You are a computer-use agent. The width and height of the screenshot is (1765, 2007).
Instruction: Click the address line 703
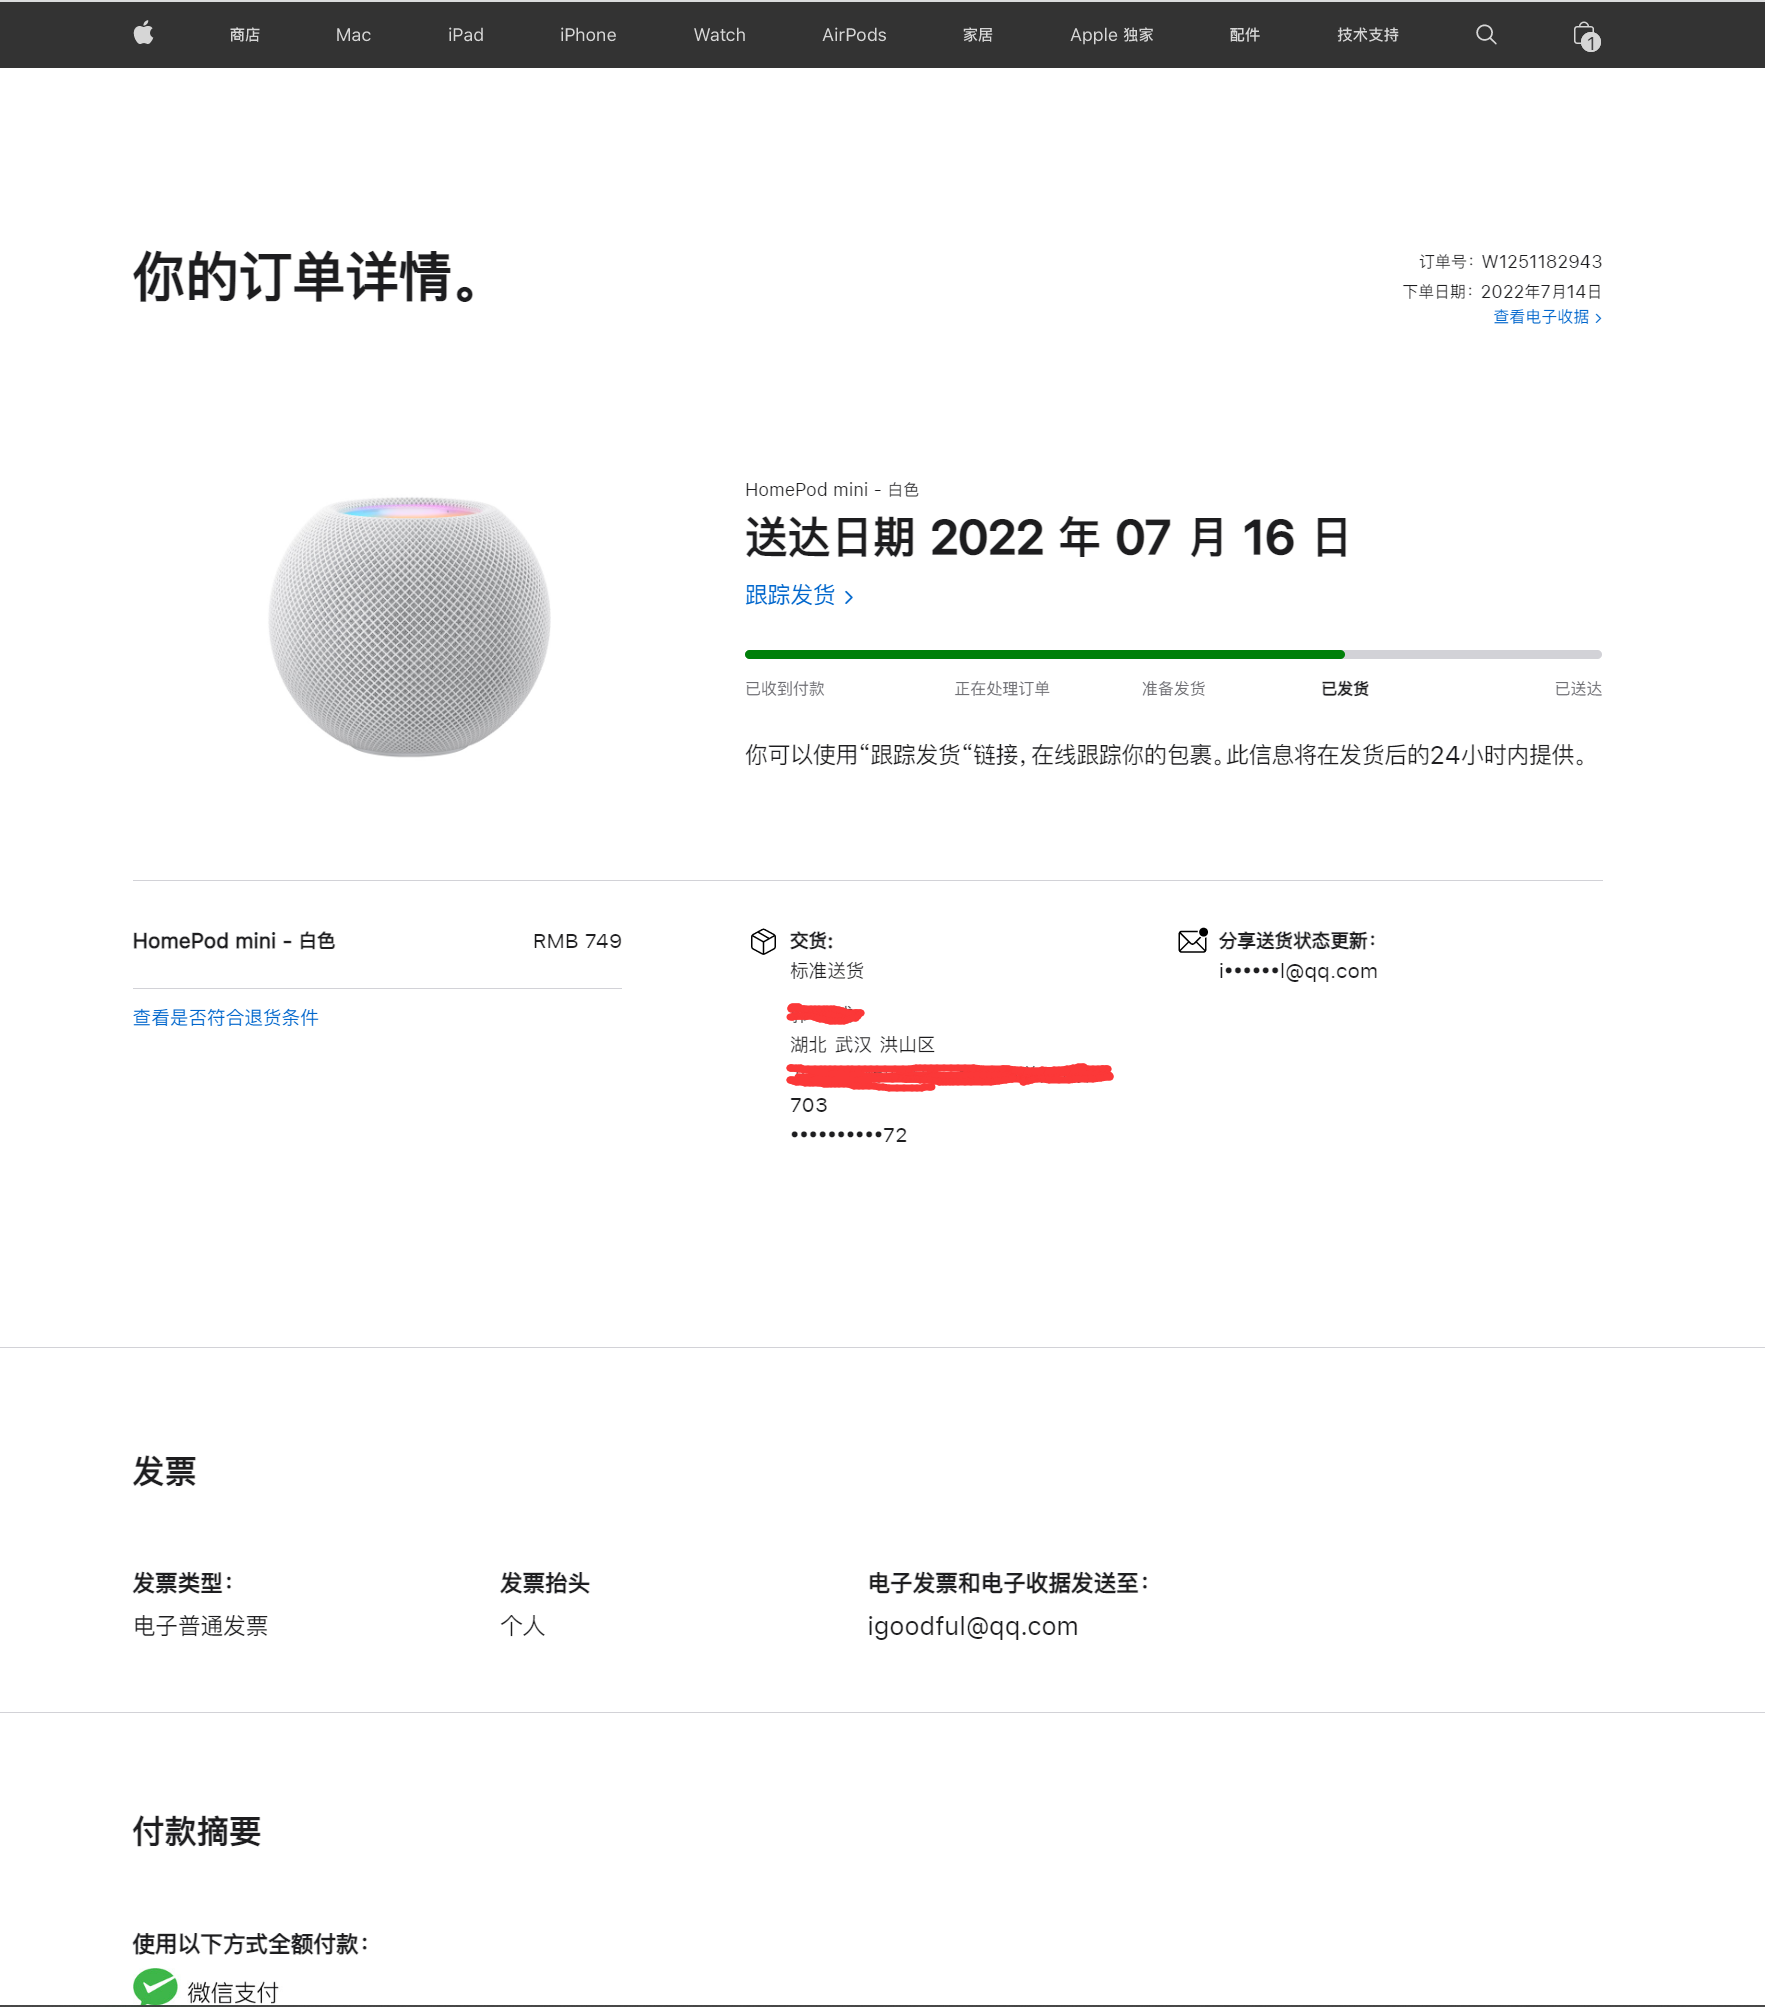[809, 1105]
